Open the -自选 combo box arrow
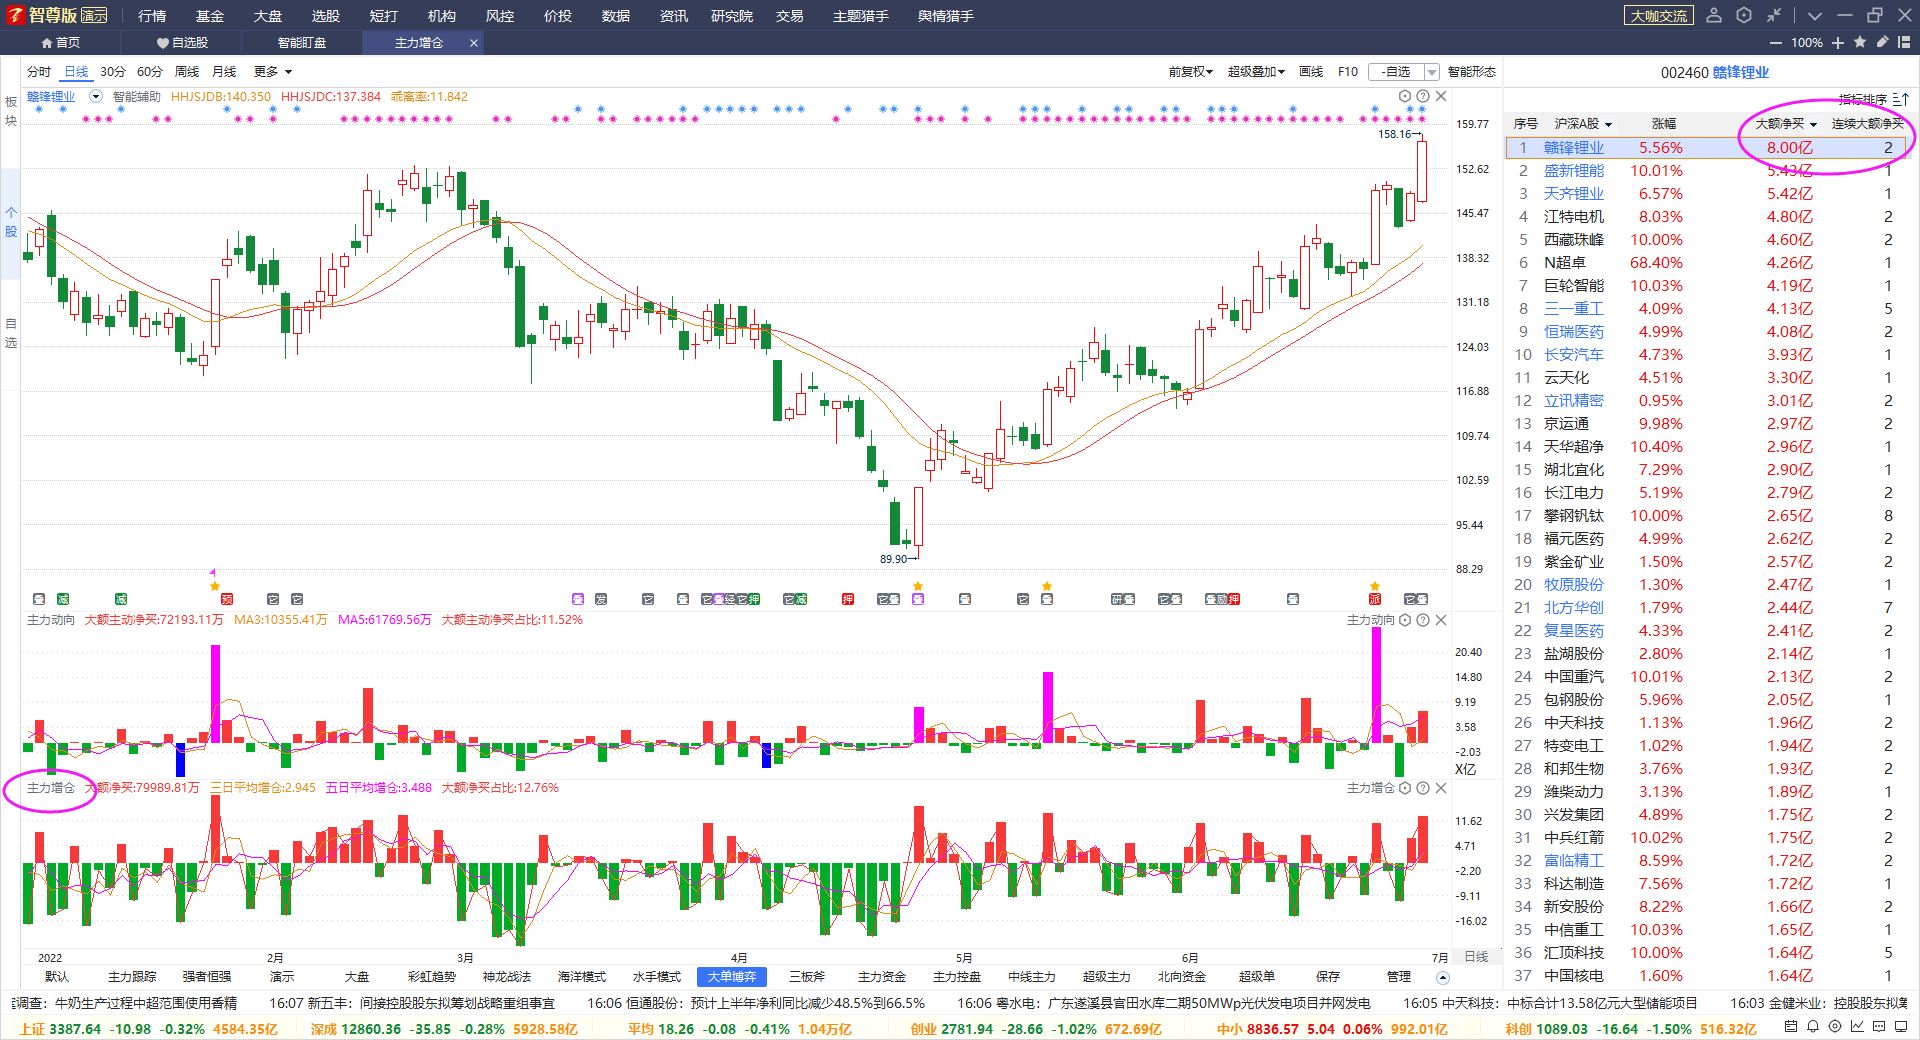1920x1040 pixels. pyautogui.click(x=1431, y=72)
